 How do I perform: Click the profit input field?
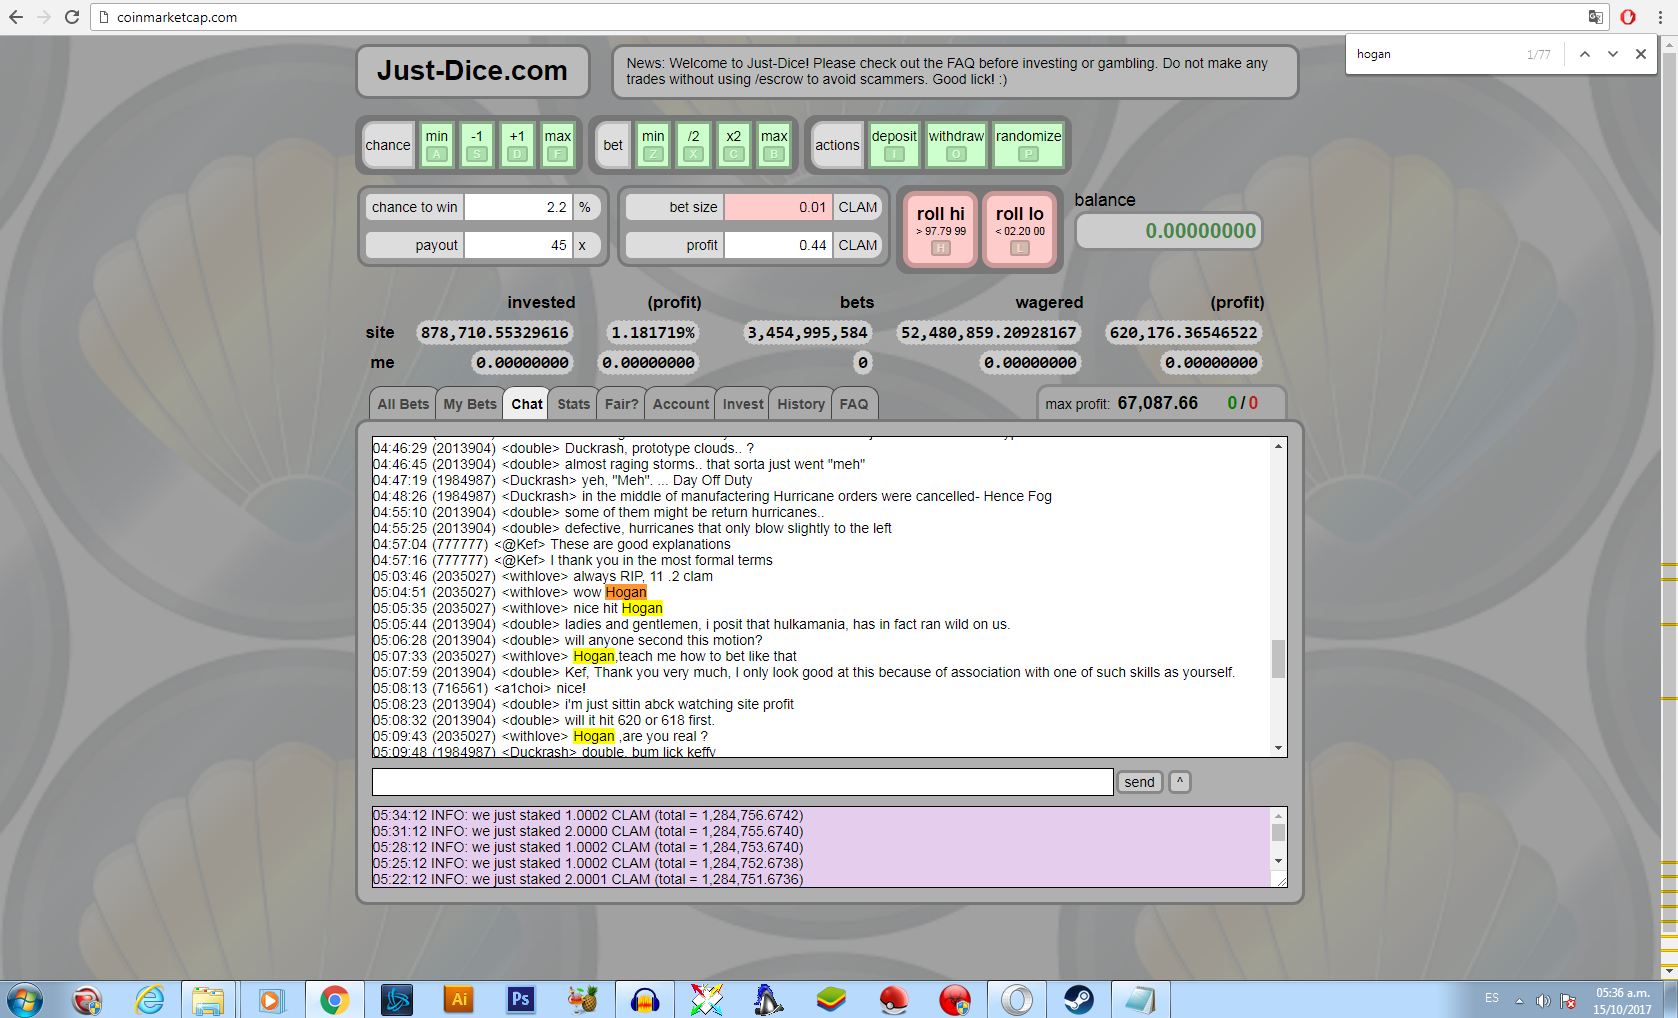click(x=778, y=245)
